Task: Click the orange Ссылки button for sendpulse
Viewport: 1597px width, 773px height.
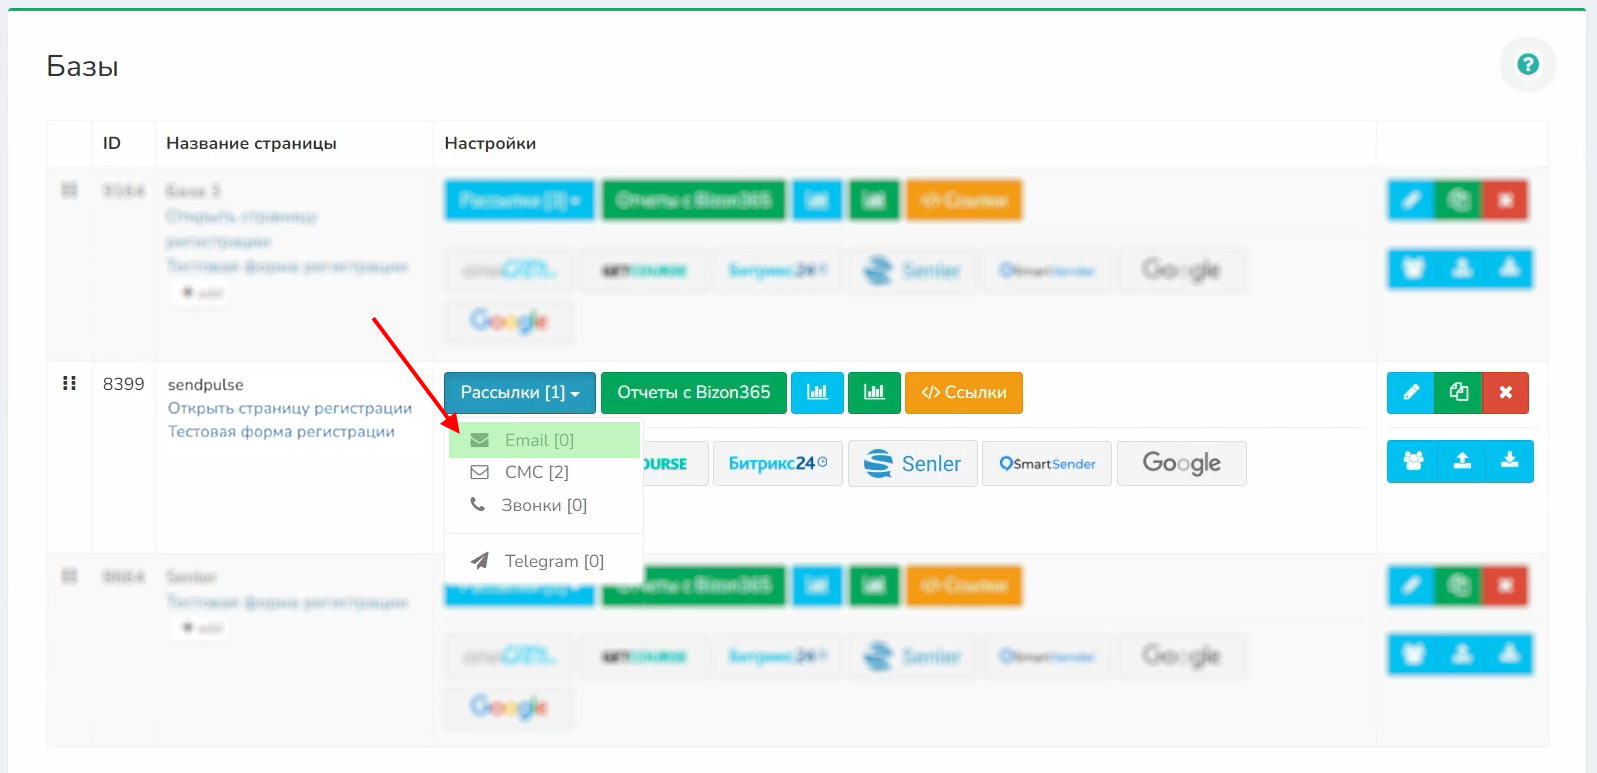Action: tap(963, 392)
